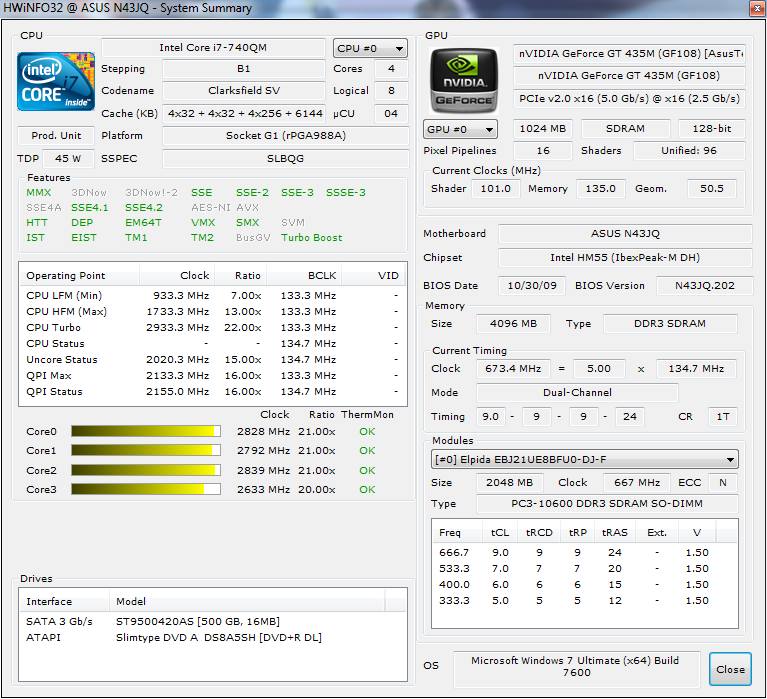Click the BIOS Version N43JQ.202 field
This screenshot has height=699, width=767.
click(x=704, y=286)
